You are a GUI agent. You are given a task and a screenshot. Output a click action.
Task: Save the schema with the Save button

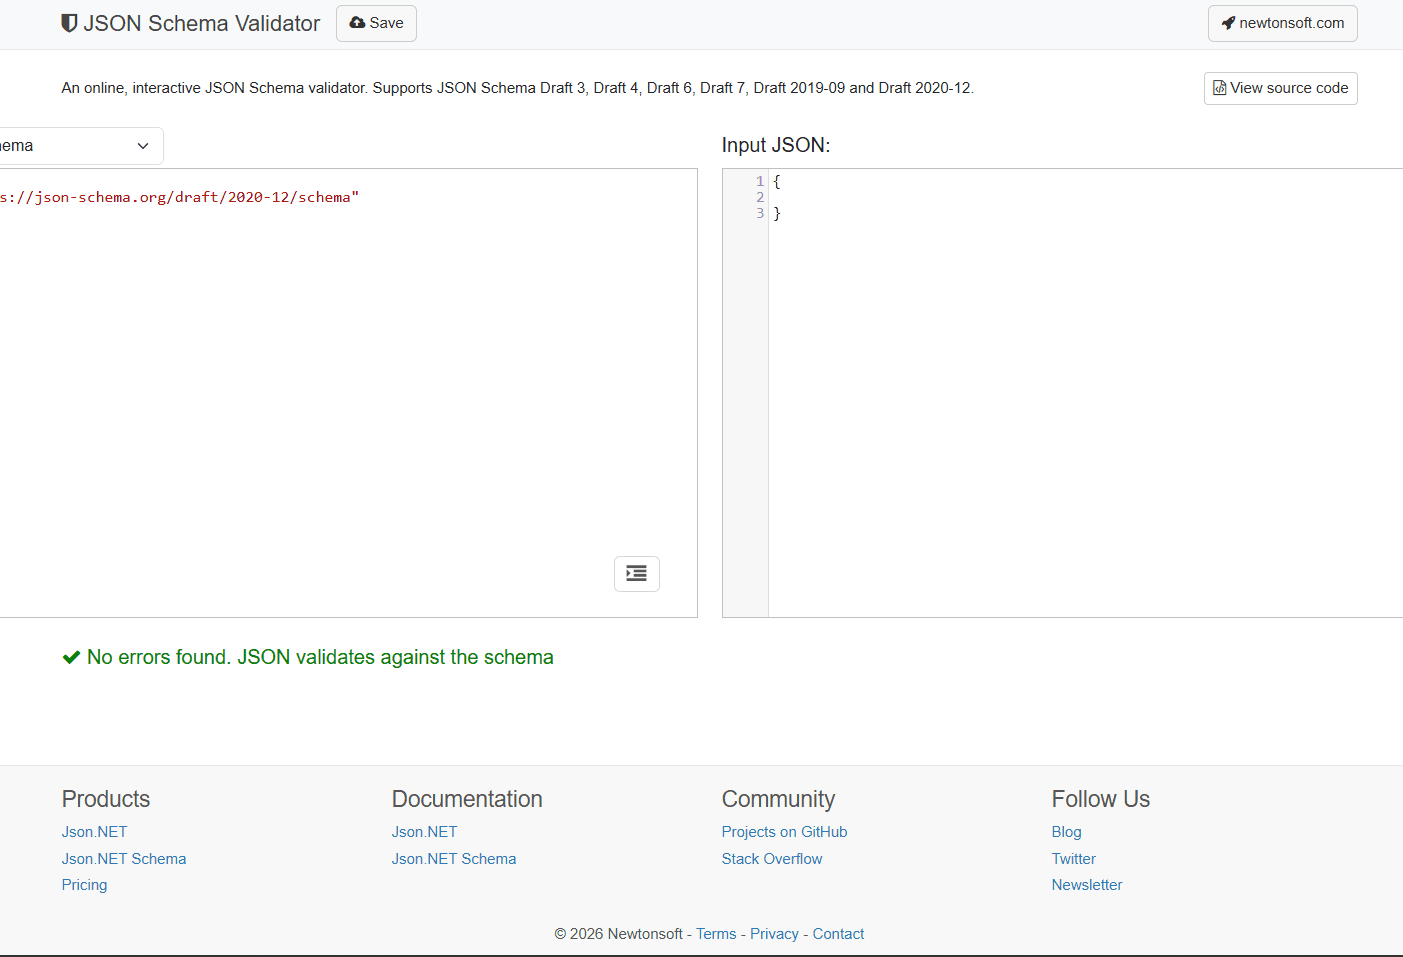pyautogui.click(x=376, y=23)
